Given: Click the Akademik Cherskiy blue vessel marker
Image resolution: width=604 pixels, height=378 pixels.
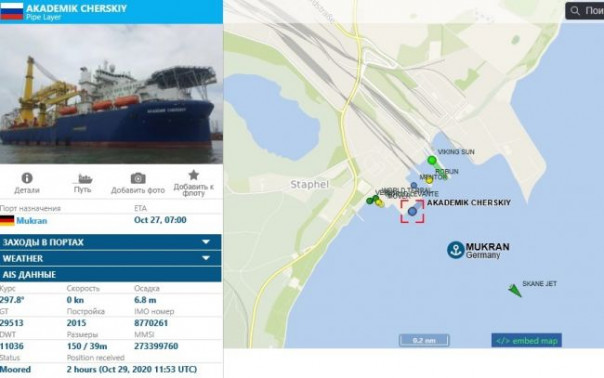Looking at the screenshot, I should tap(413, 211).
